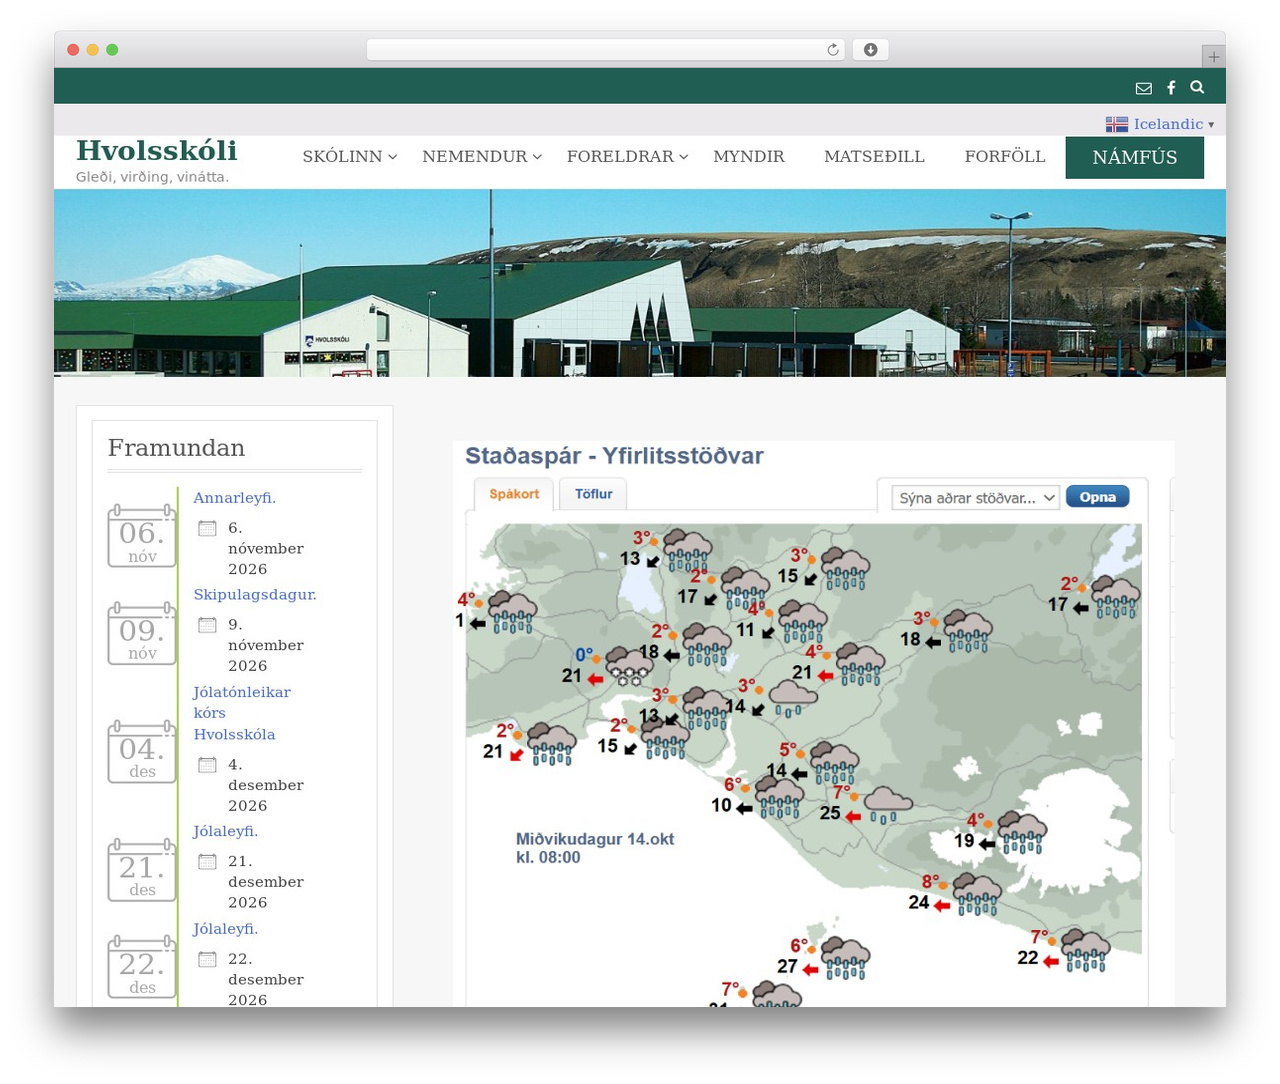Expand the FORELDRAR menu
Image resolution: width=1280 pixels, height=1084 pixels.
[627, 157]
